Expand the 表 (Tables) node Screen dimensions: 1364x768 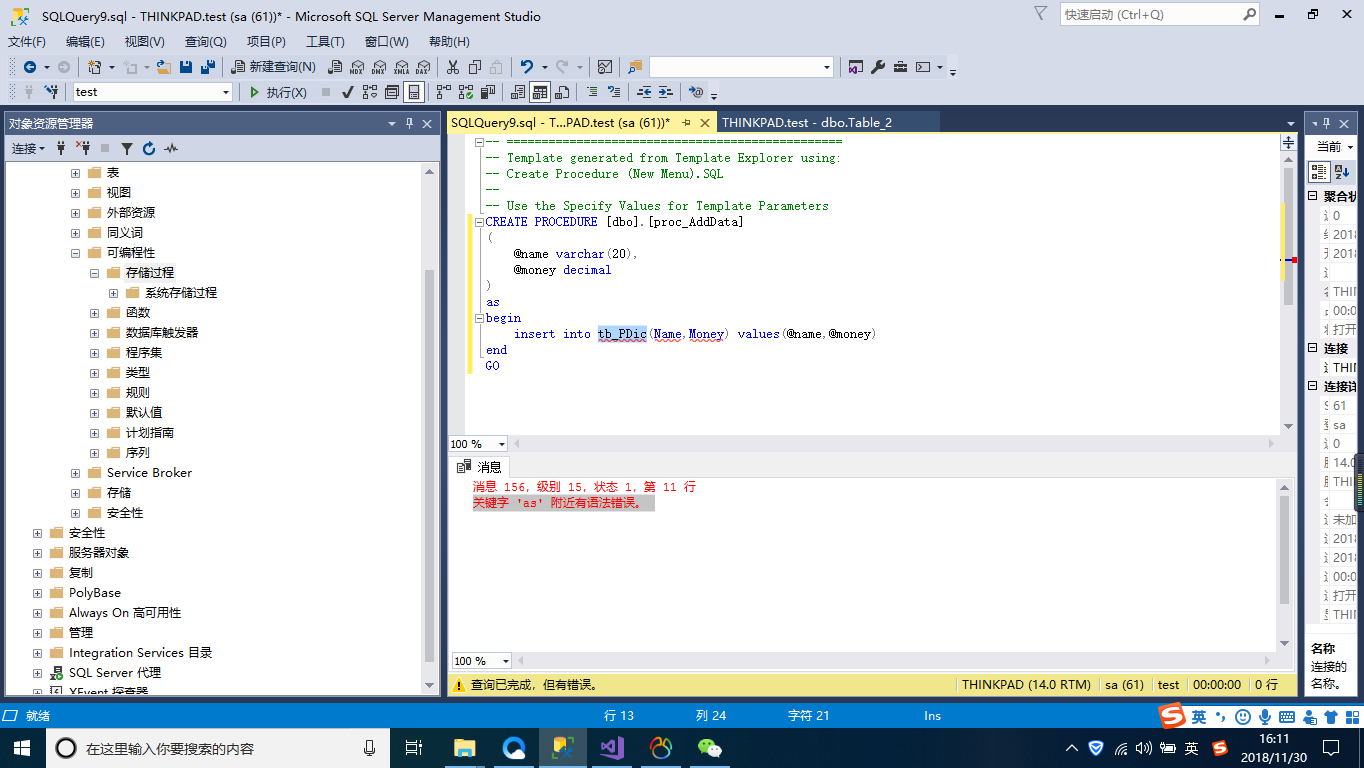click(x=75, y=173)
